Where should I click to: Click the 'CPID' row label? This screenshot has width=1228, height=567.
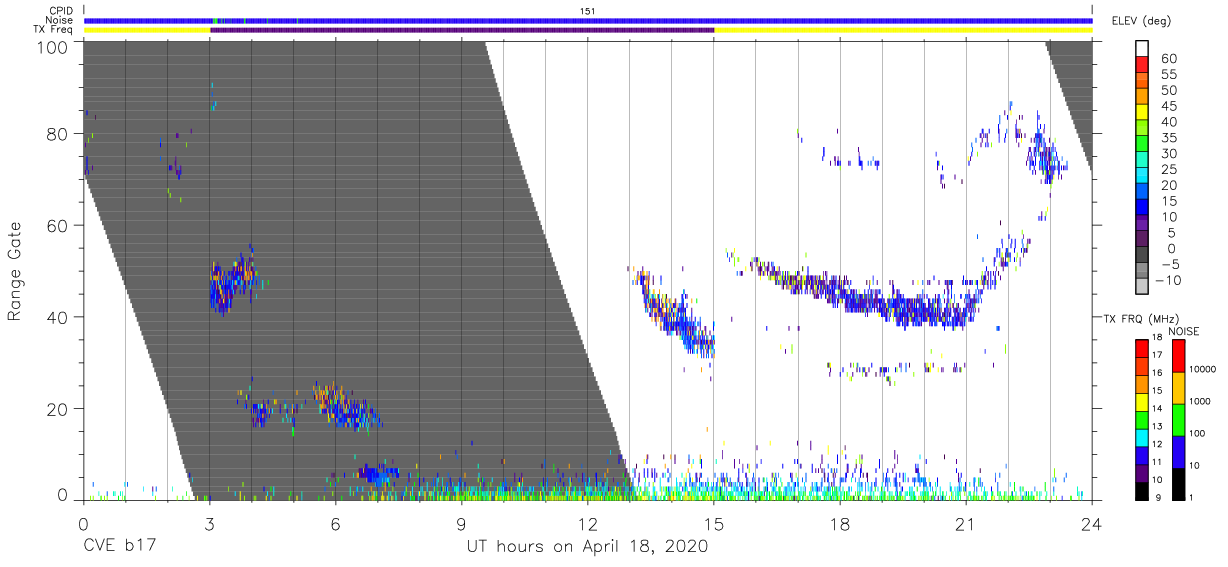[x=59, y=10]
